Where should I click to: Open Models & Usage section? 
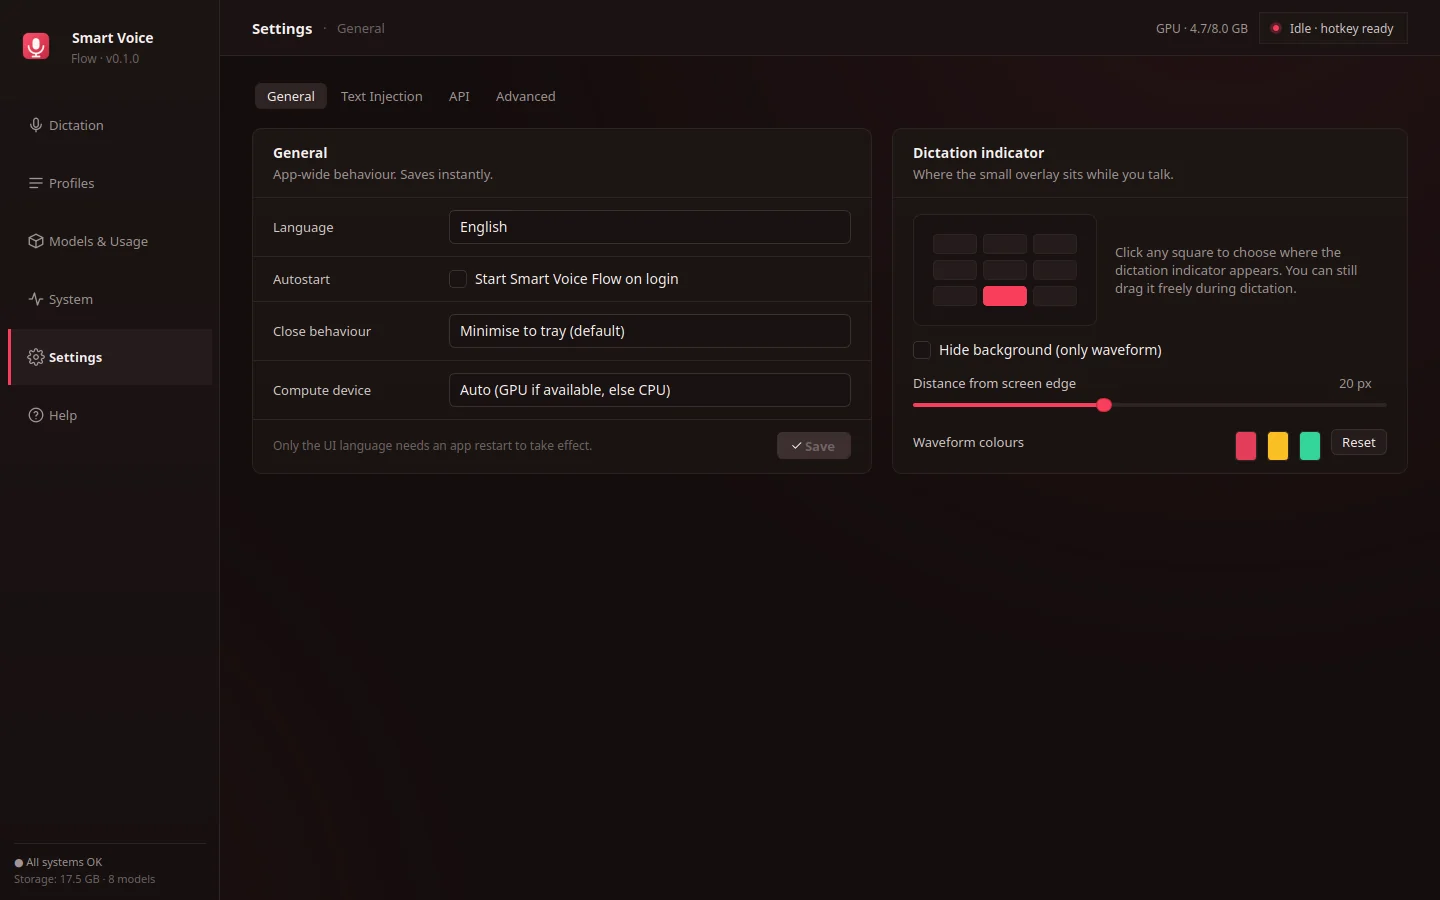tap(110, 241)
